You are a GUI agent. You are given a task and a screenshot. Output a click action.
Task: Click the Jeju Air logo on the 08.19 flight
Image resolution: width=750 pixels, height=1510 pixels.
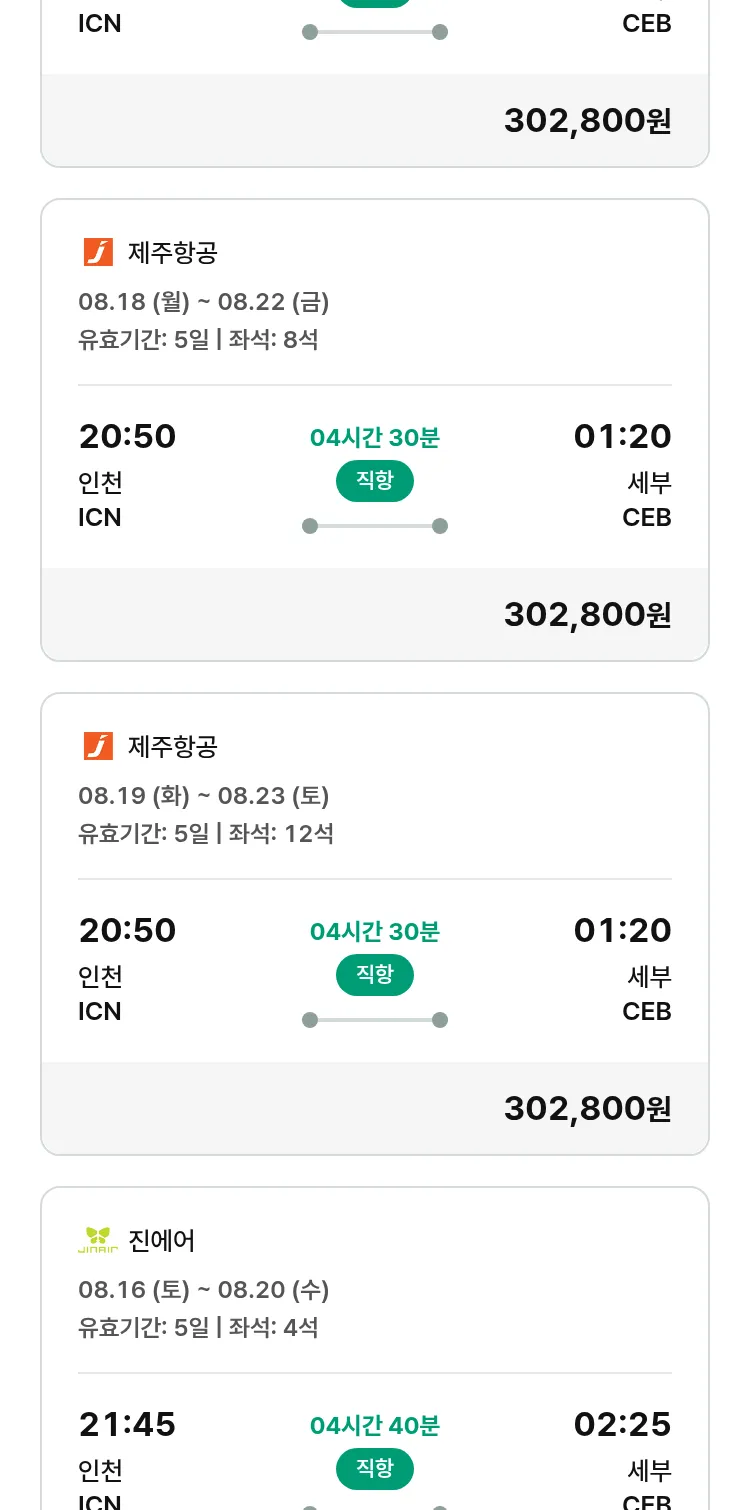click(98, 746)
